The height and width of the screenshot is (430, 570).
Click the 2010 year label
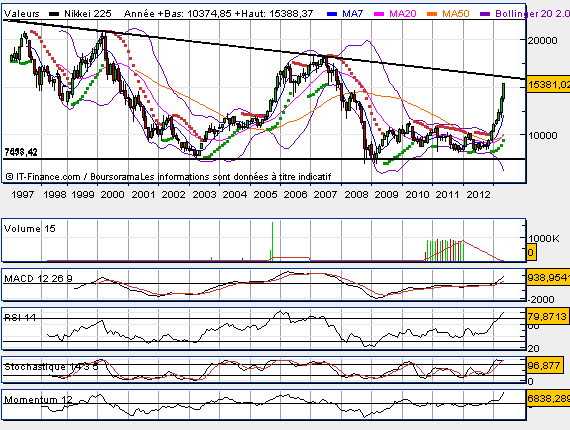[x=417, y=194]
